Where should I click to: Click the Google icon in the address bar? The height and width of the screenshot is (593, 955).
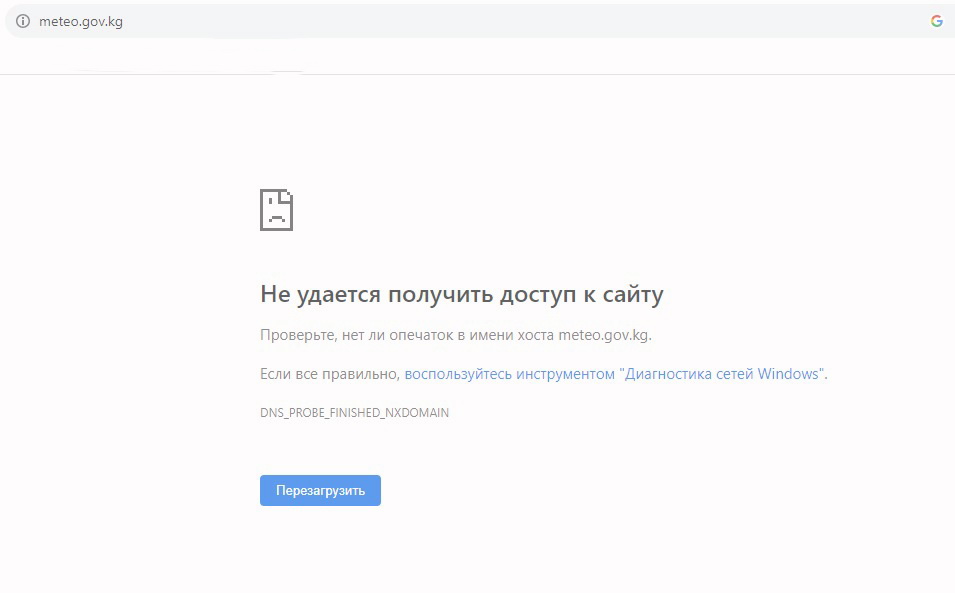point(937,21)
